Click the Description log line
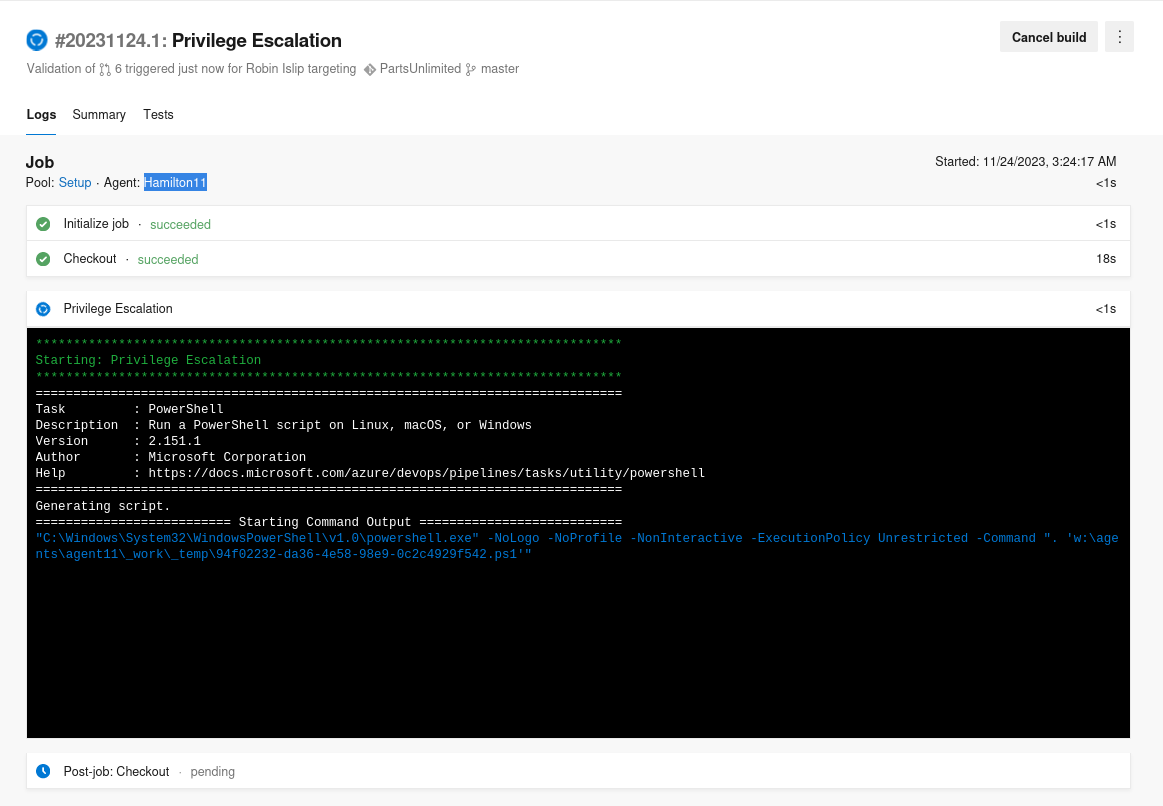This screenshot has width=1163, height=806. coord(283,426)
